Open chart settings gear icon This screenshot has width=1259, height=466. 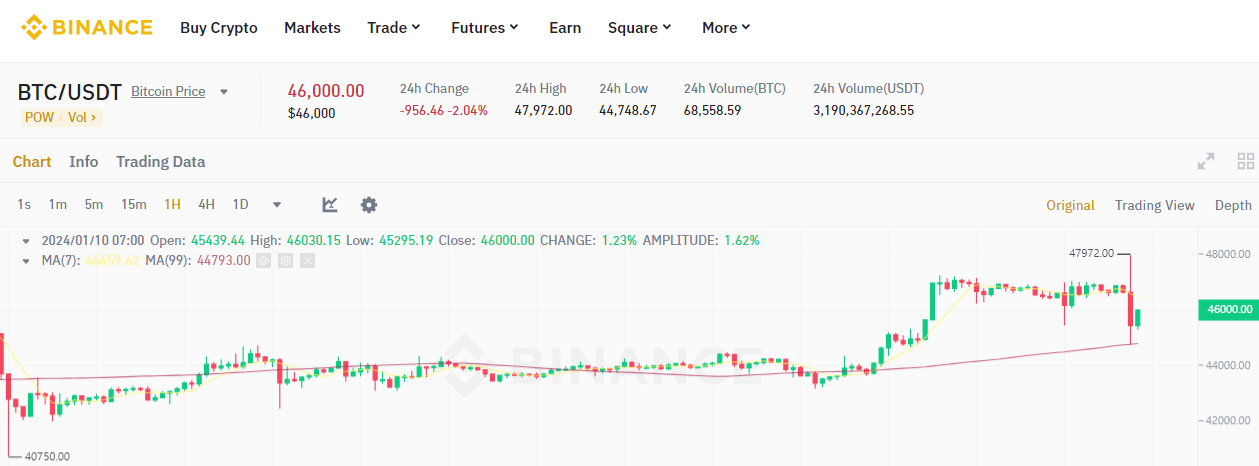tap(369, 205)
